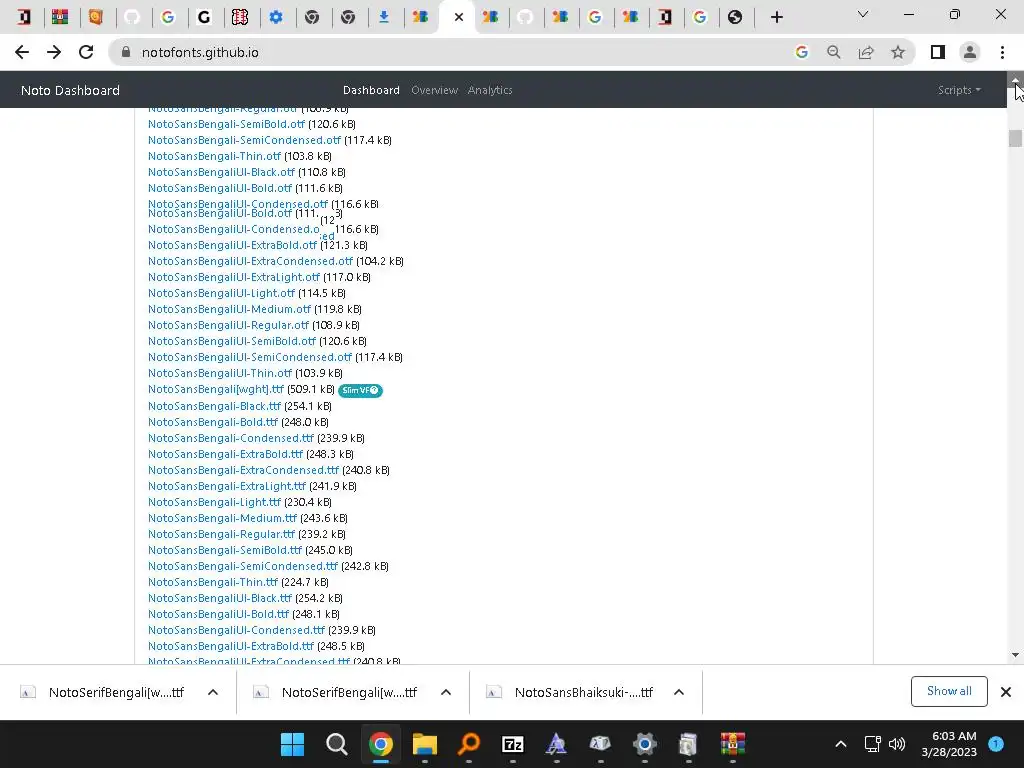Open the Chrome profile avatar
The height and width of the screenshot is (768, 1024).
(970, 52)
